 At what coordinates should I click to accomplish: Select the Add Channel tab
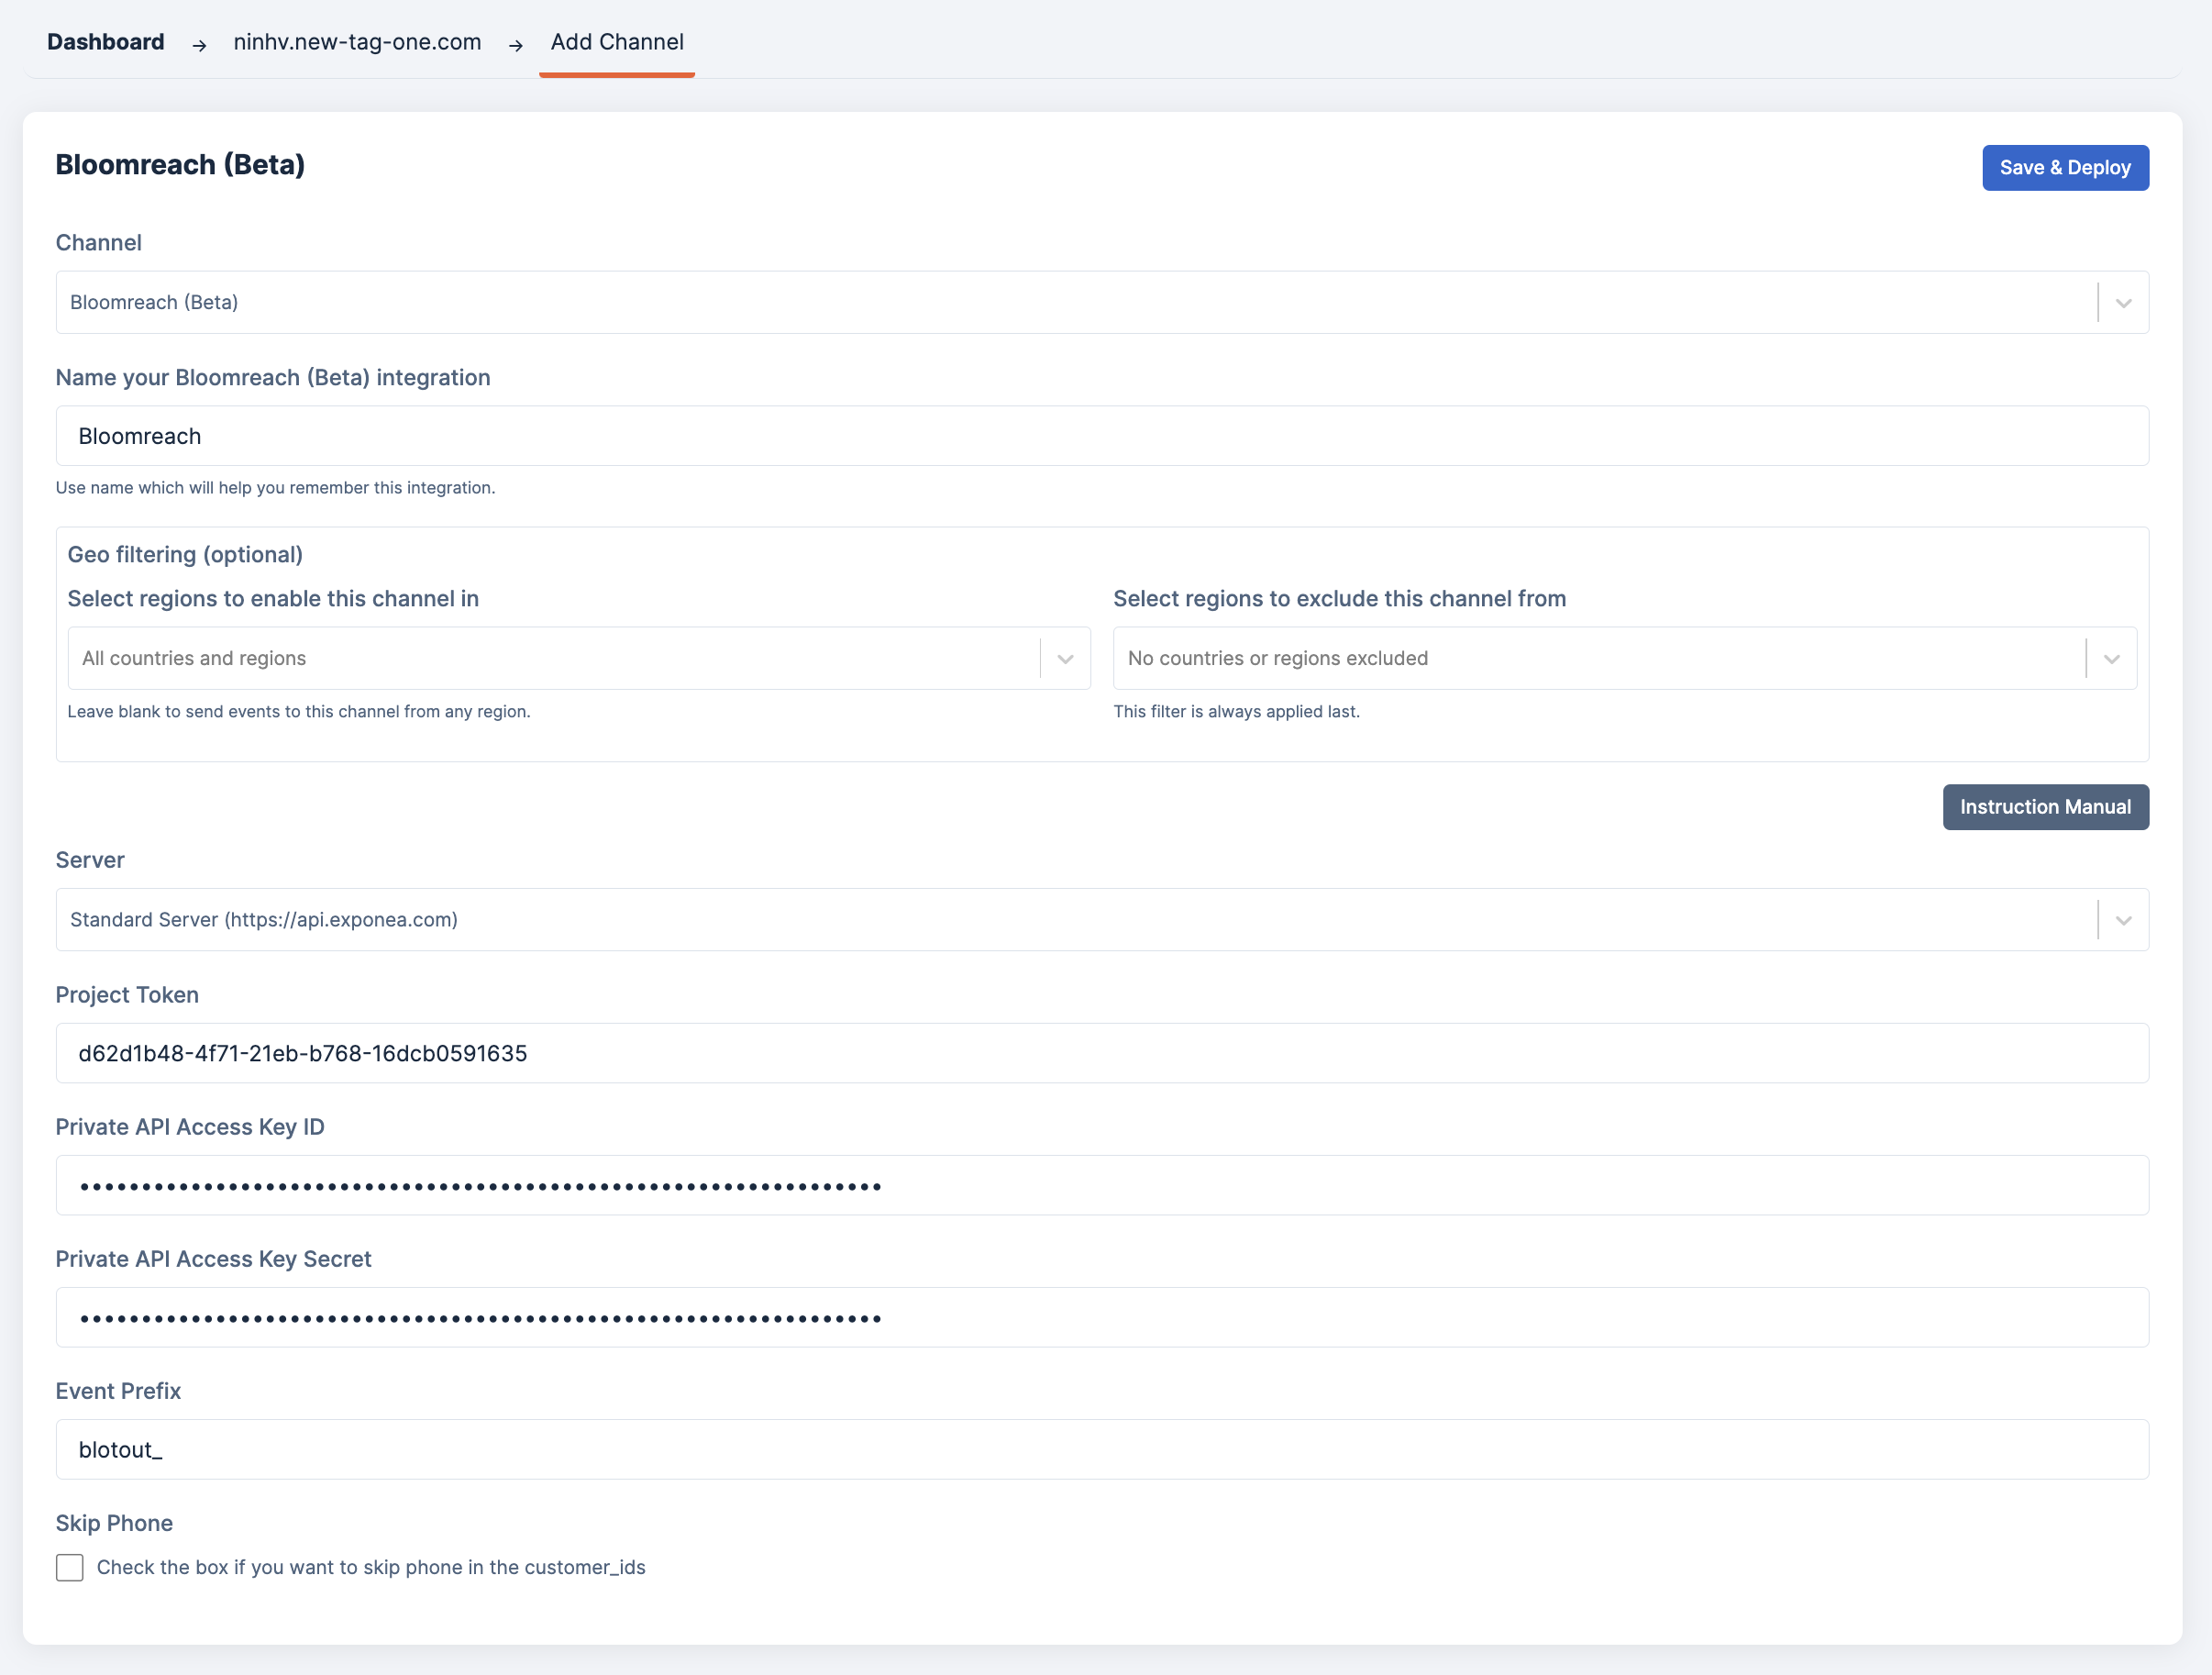[x=617, y=42]
